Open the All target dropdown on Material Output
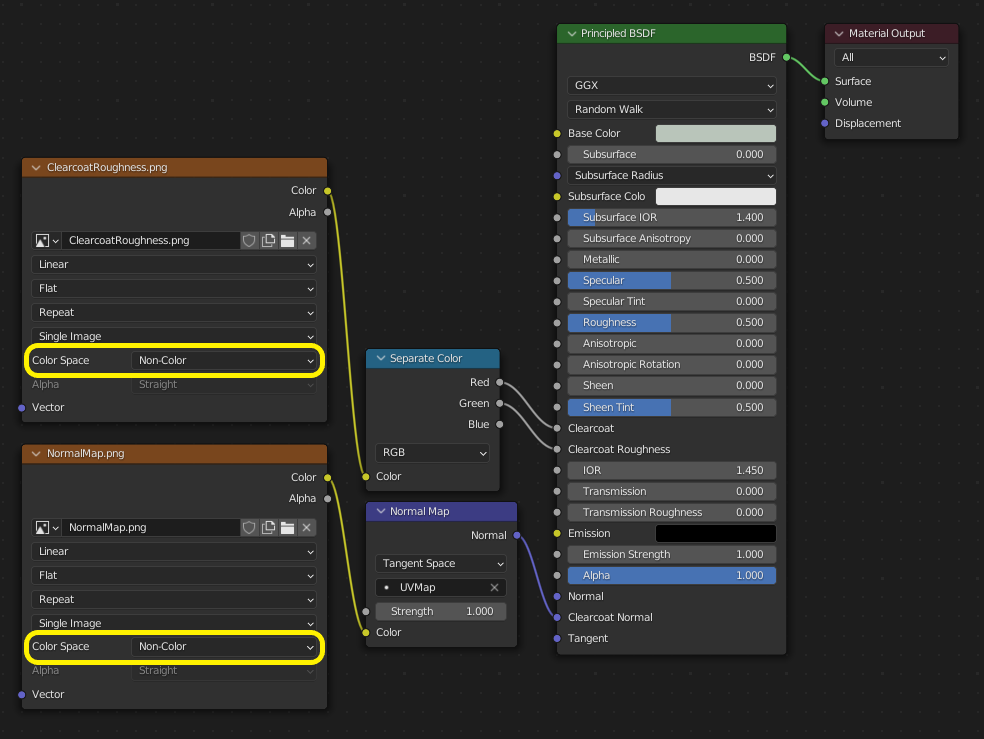The height and width of the screenshot is (739, 984). coord(890,57)
